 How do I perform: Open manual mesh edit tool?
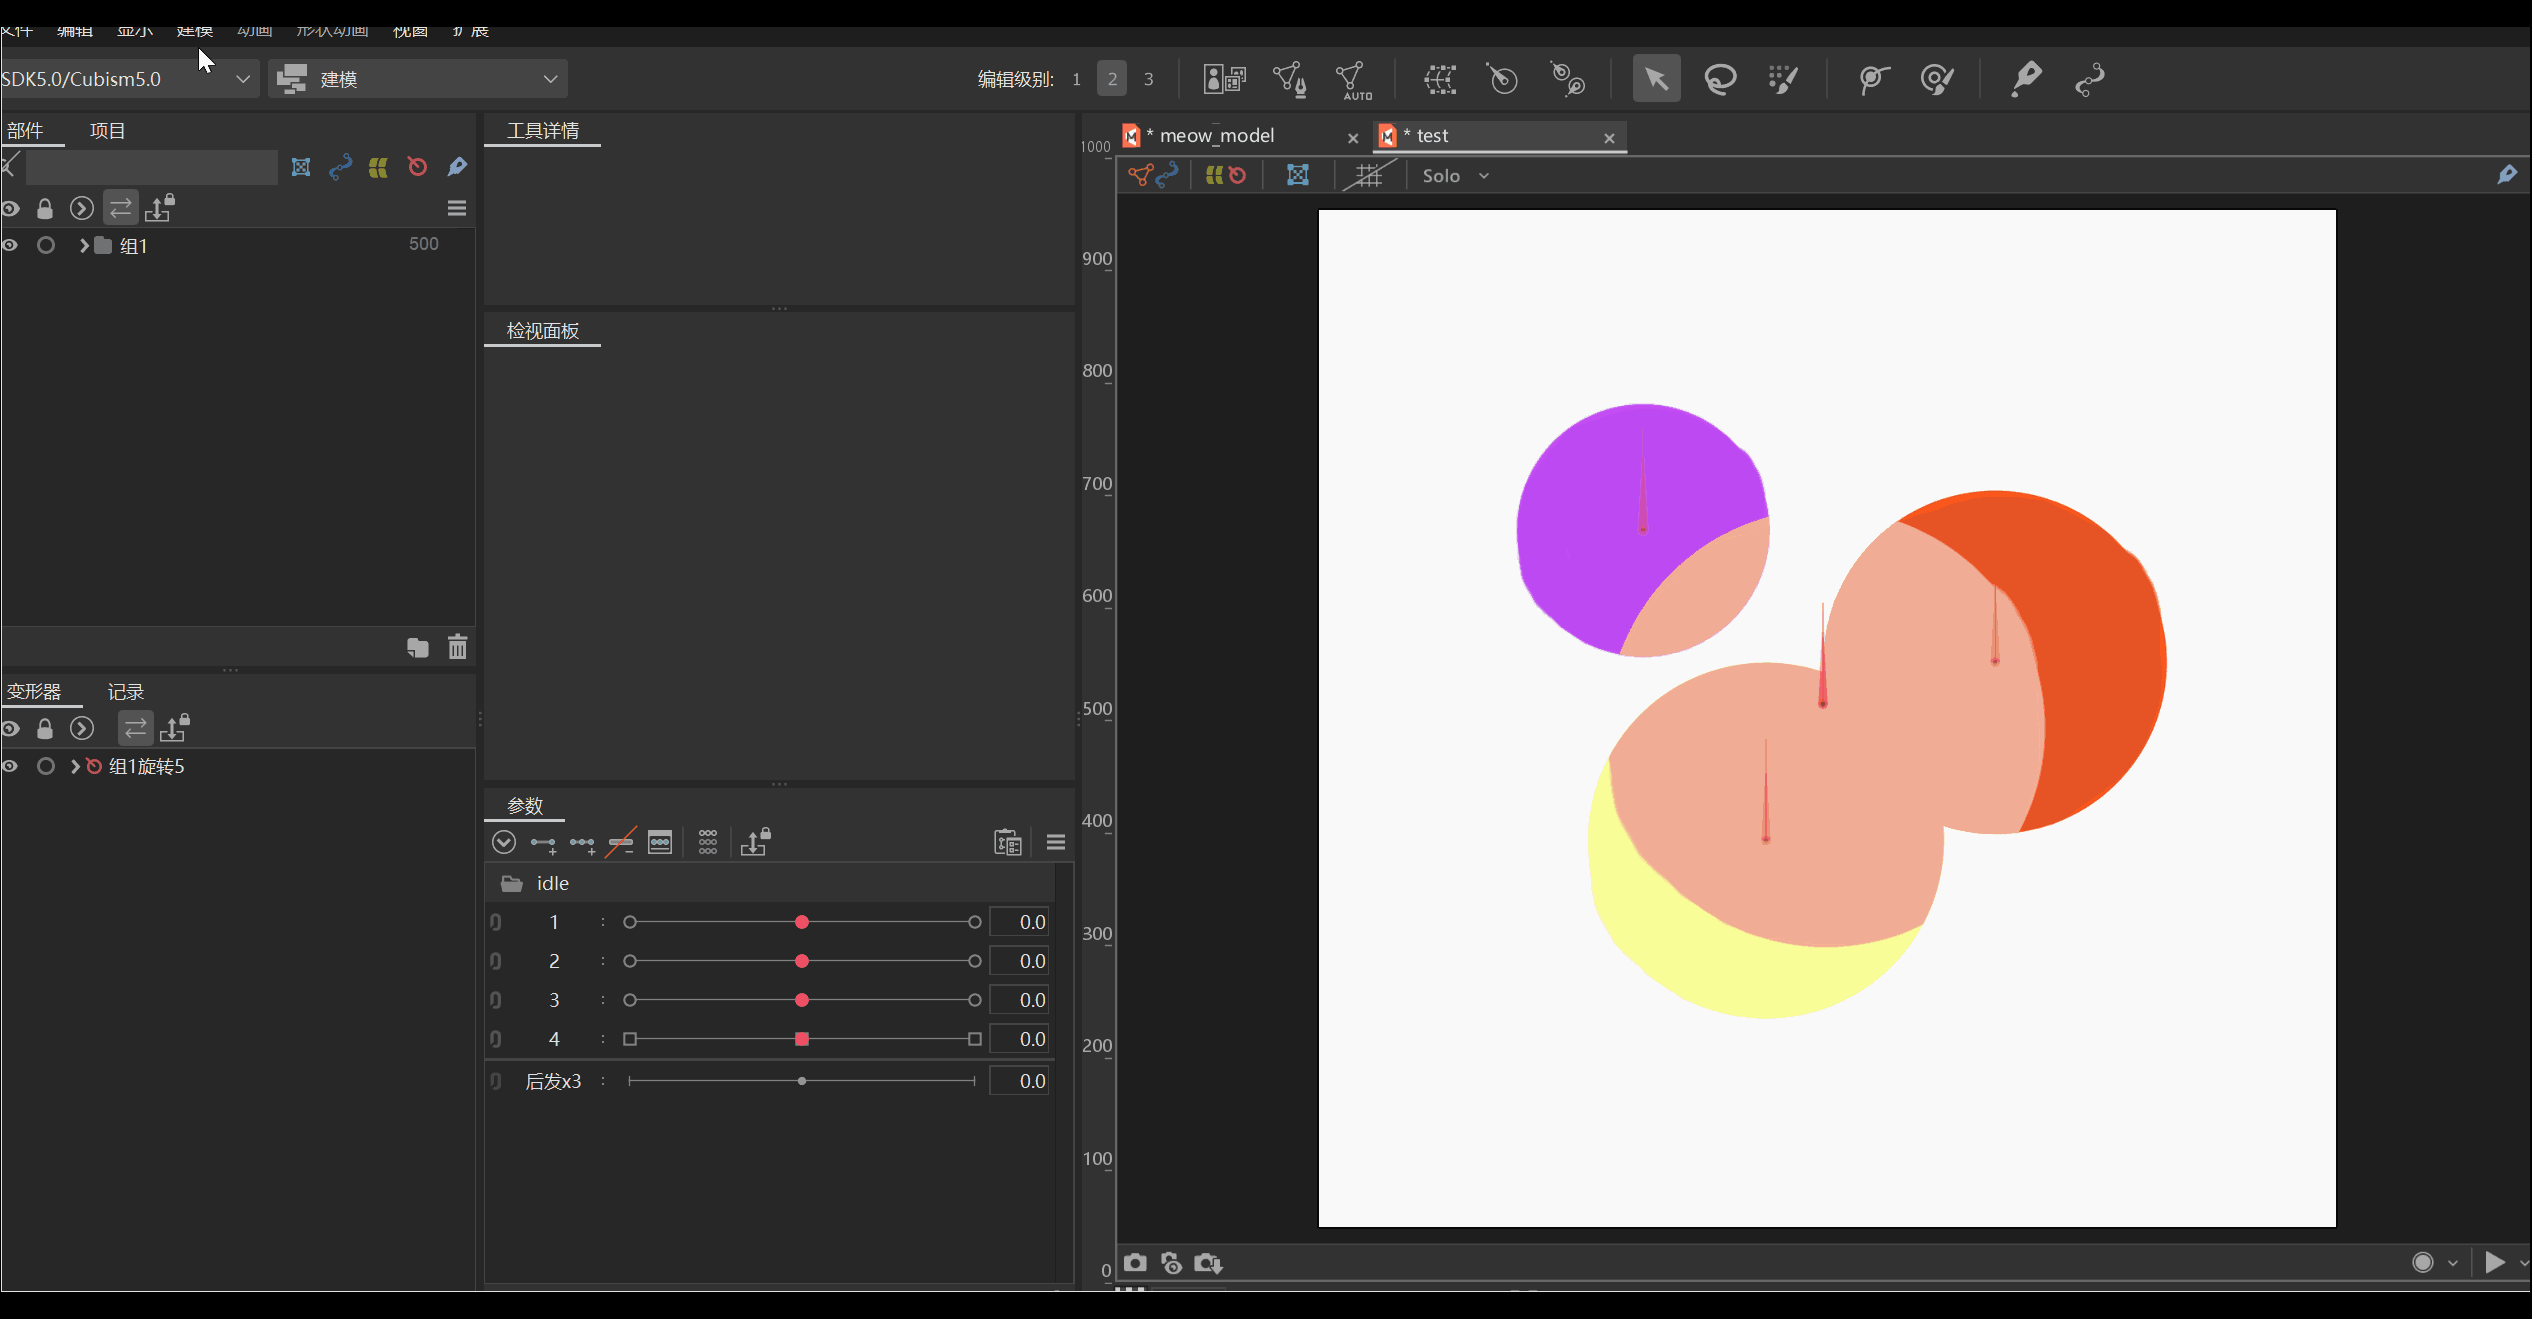click(1289, 79)
